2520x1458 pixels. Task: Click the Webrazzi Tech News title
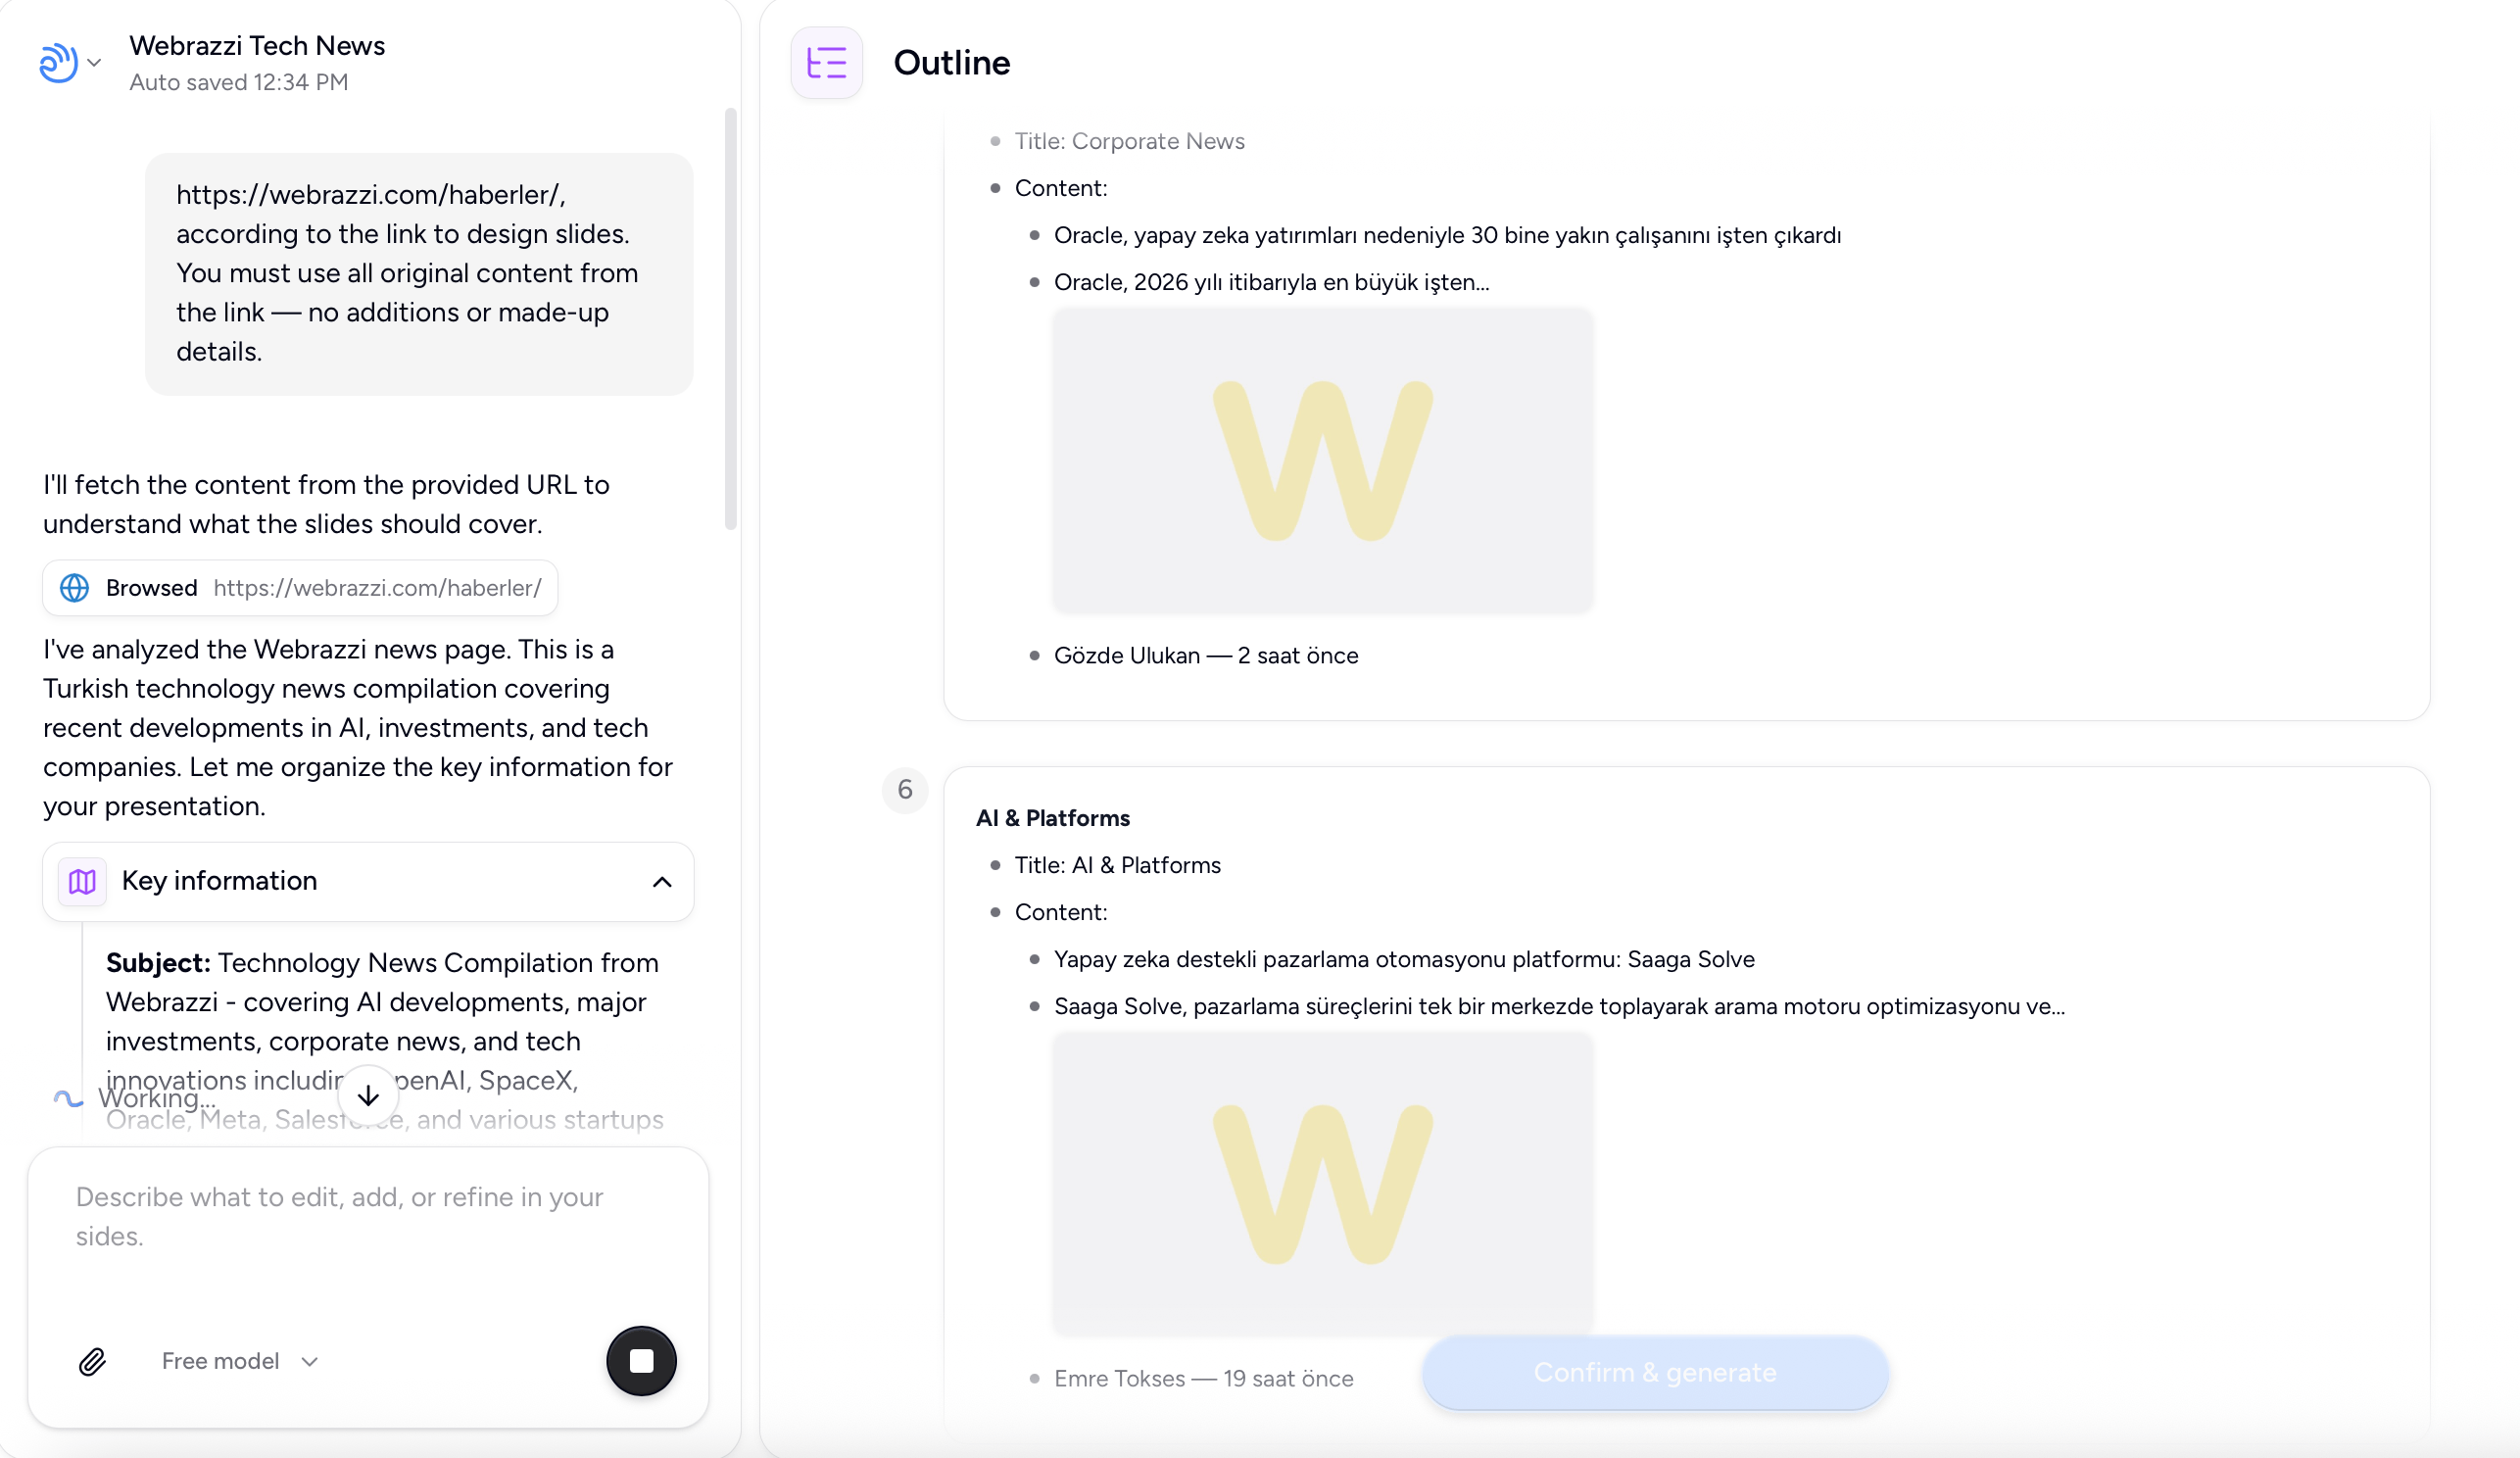pos(257,45)
